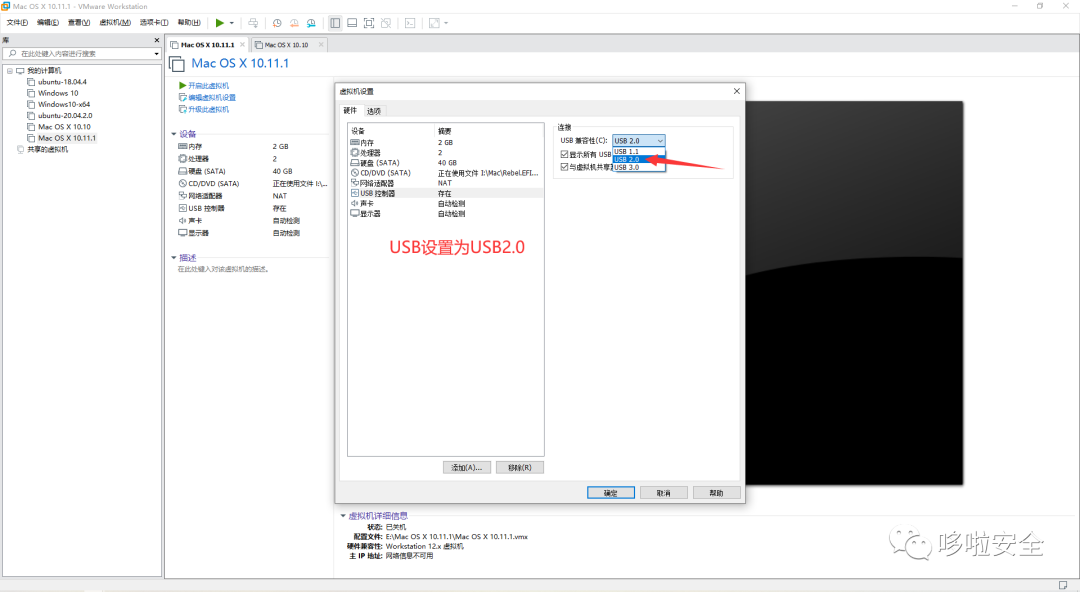Click the 移除(R) button
The height and width of the screenshot is (592, 1080).
click(x=520, y=467)
